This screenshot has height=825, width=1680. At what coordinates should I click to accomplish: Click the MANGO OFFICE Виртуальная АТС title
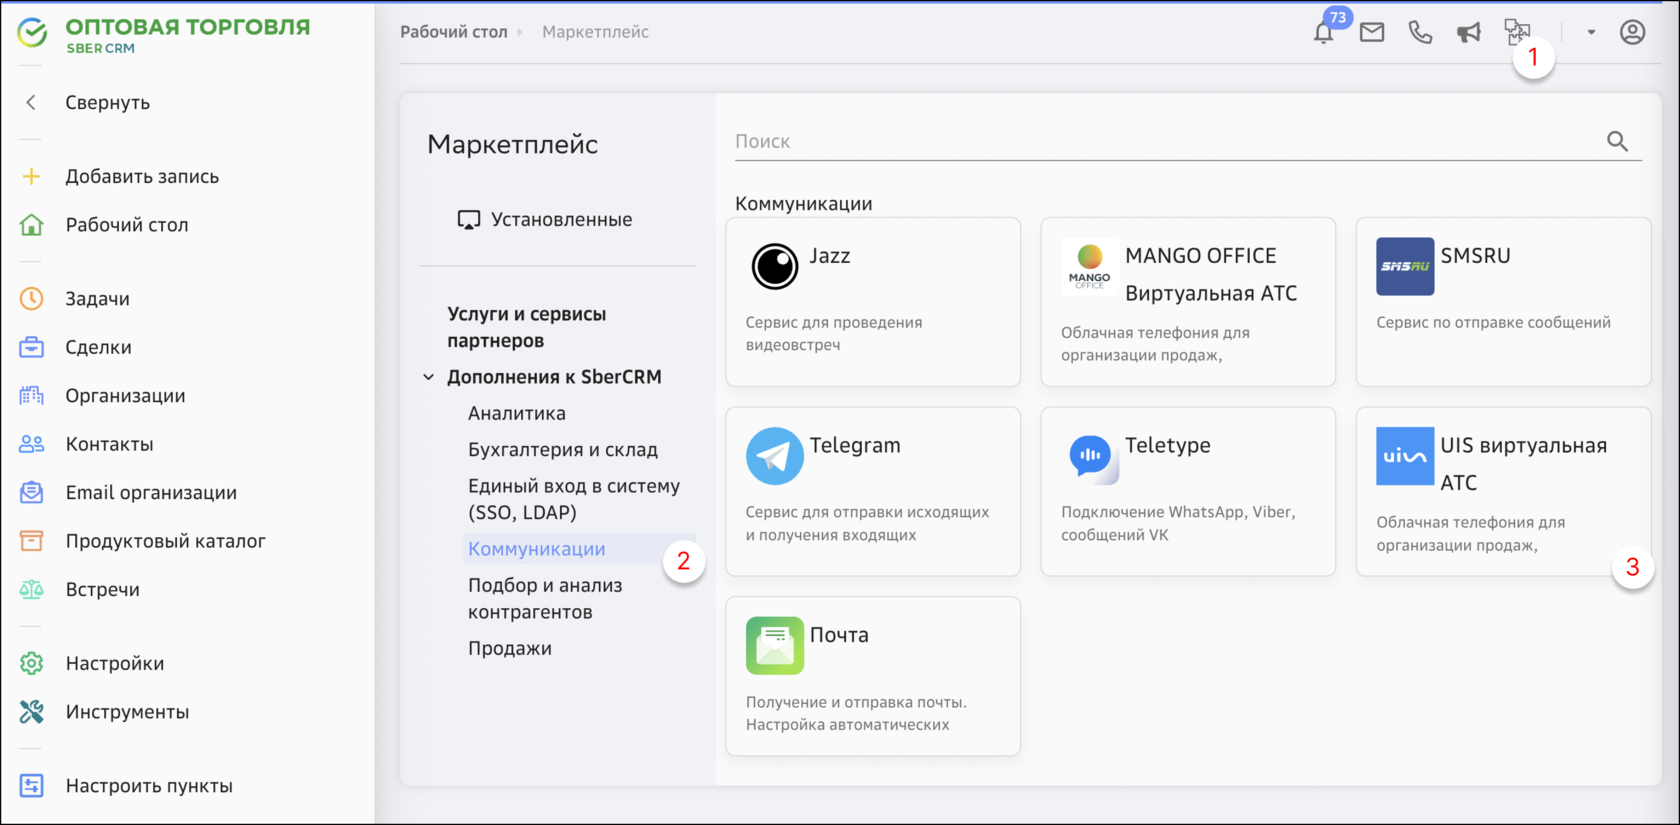tap(1211, 274)
